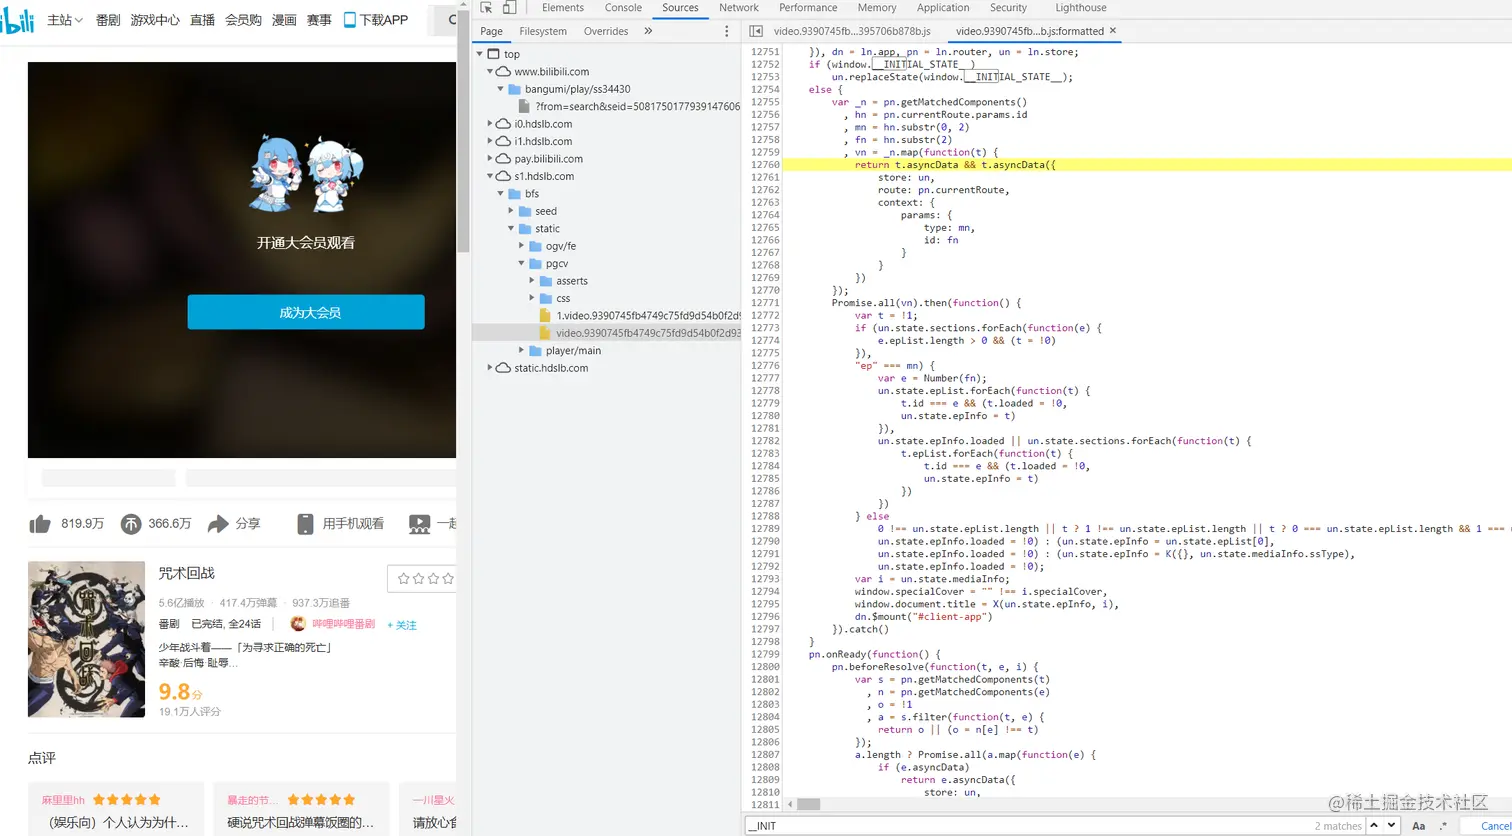Click the watch on phone icon

coord(306,523)
